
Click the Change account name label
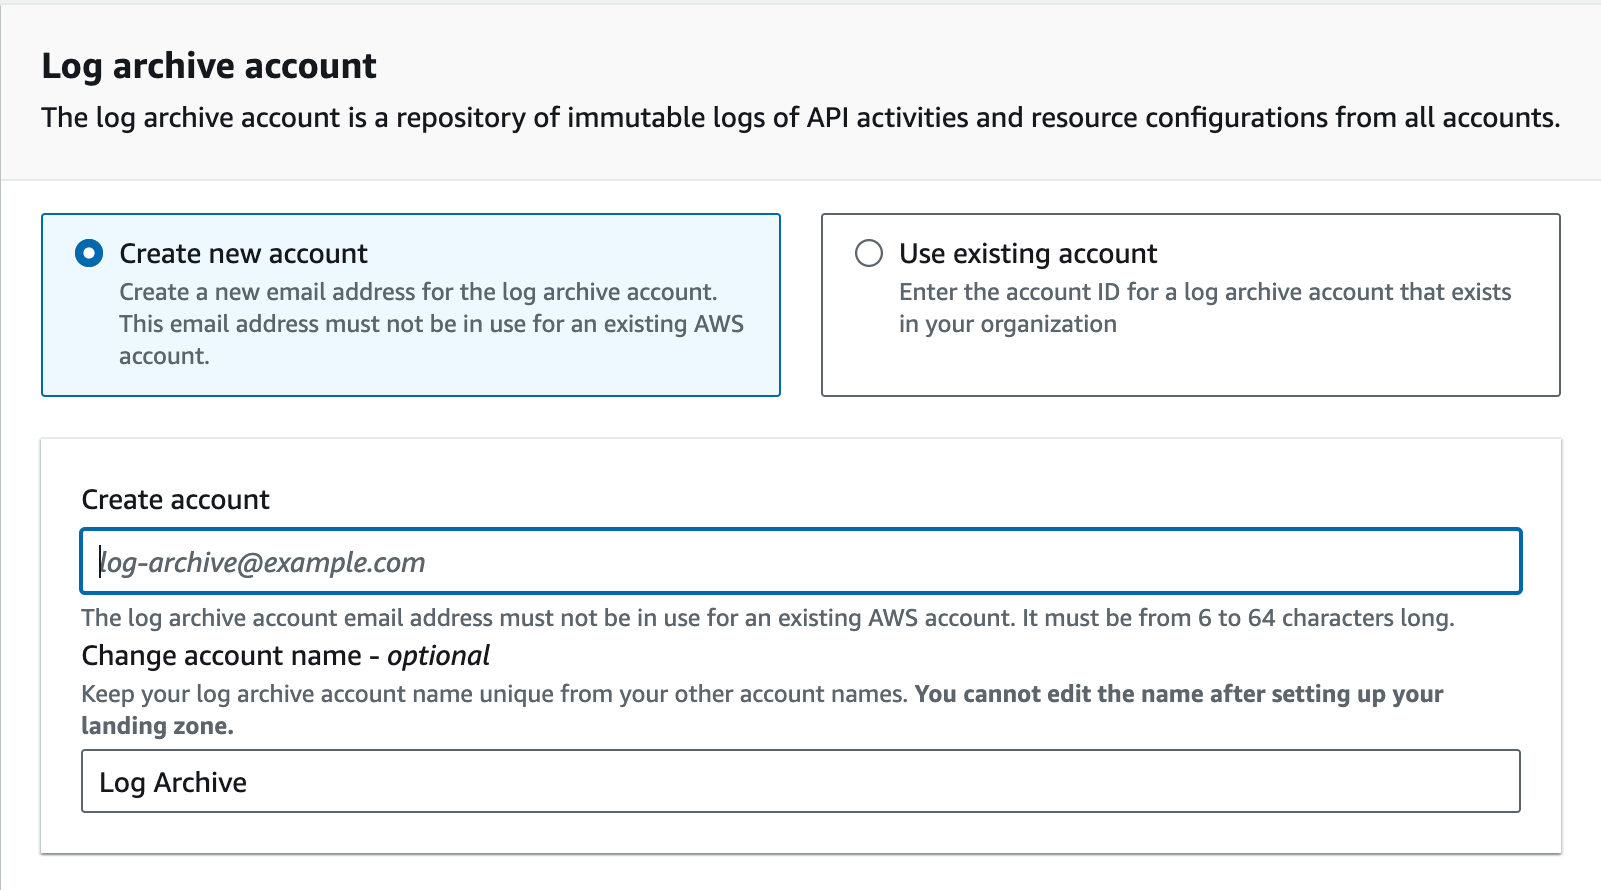click(221, 656)
